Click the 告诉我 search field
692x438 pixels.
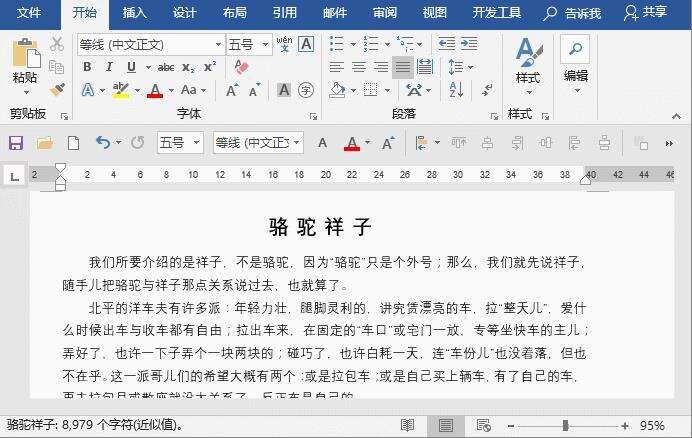(x=572, y=13)
